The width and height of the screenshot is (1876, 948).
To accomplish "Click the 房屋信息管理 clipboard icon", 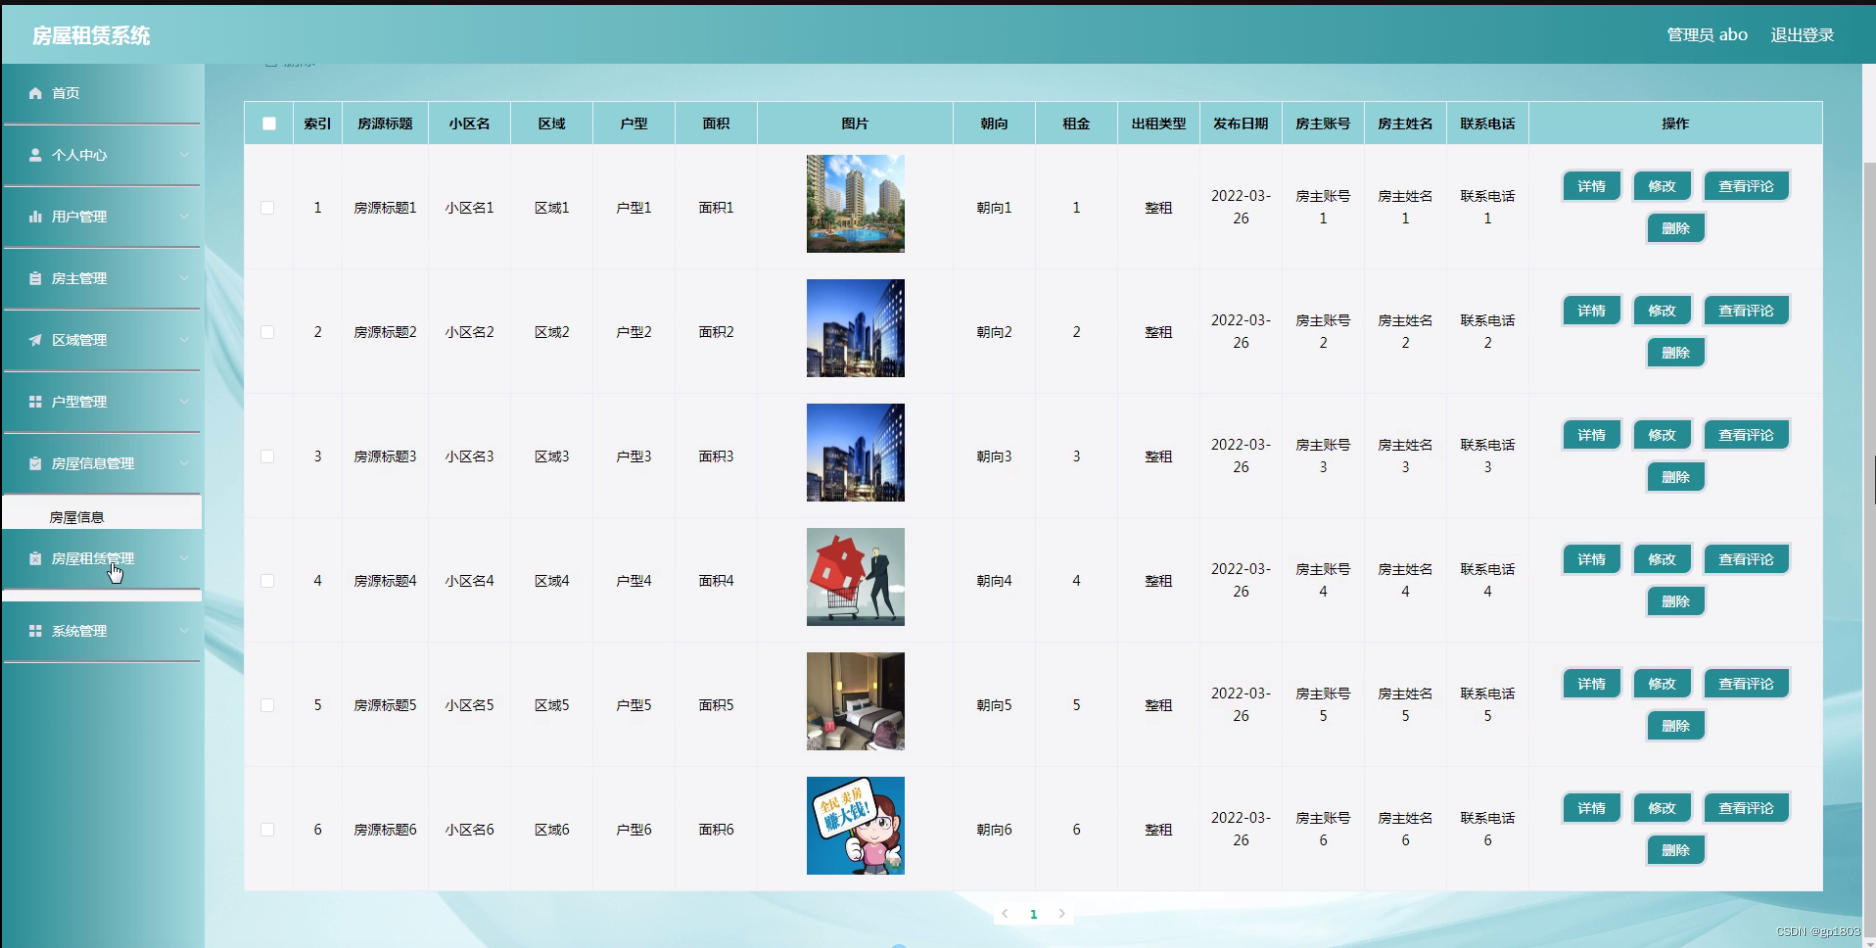I will (35, 463).
